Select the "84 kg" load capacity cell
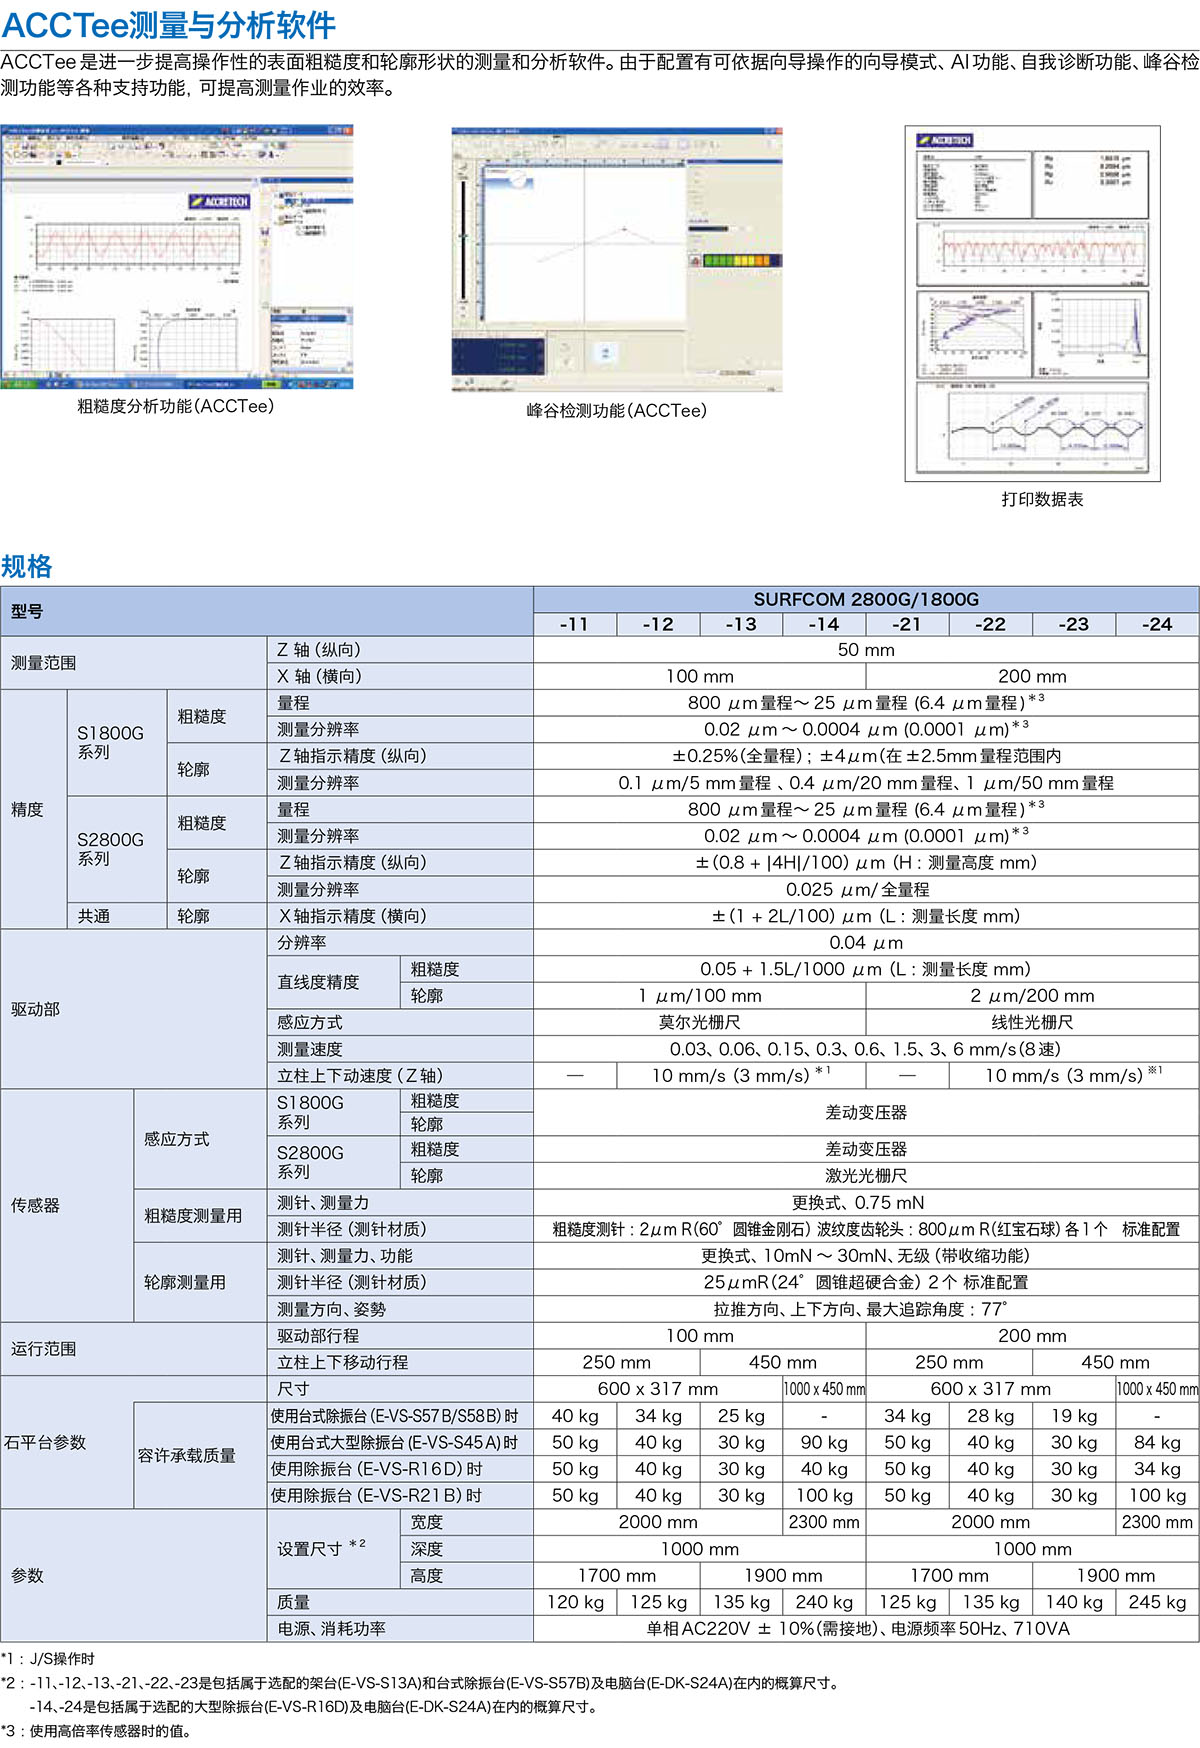Screen dimensions: 1200x1748 coord(1157,1442)
